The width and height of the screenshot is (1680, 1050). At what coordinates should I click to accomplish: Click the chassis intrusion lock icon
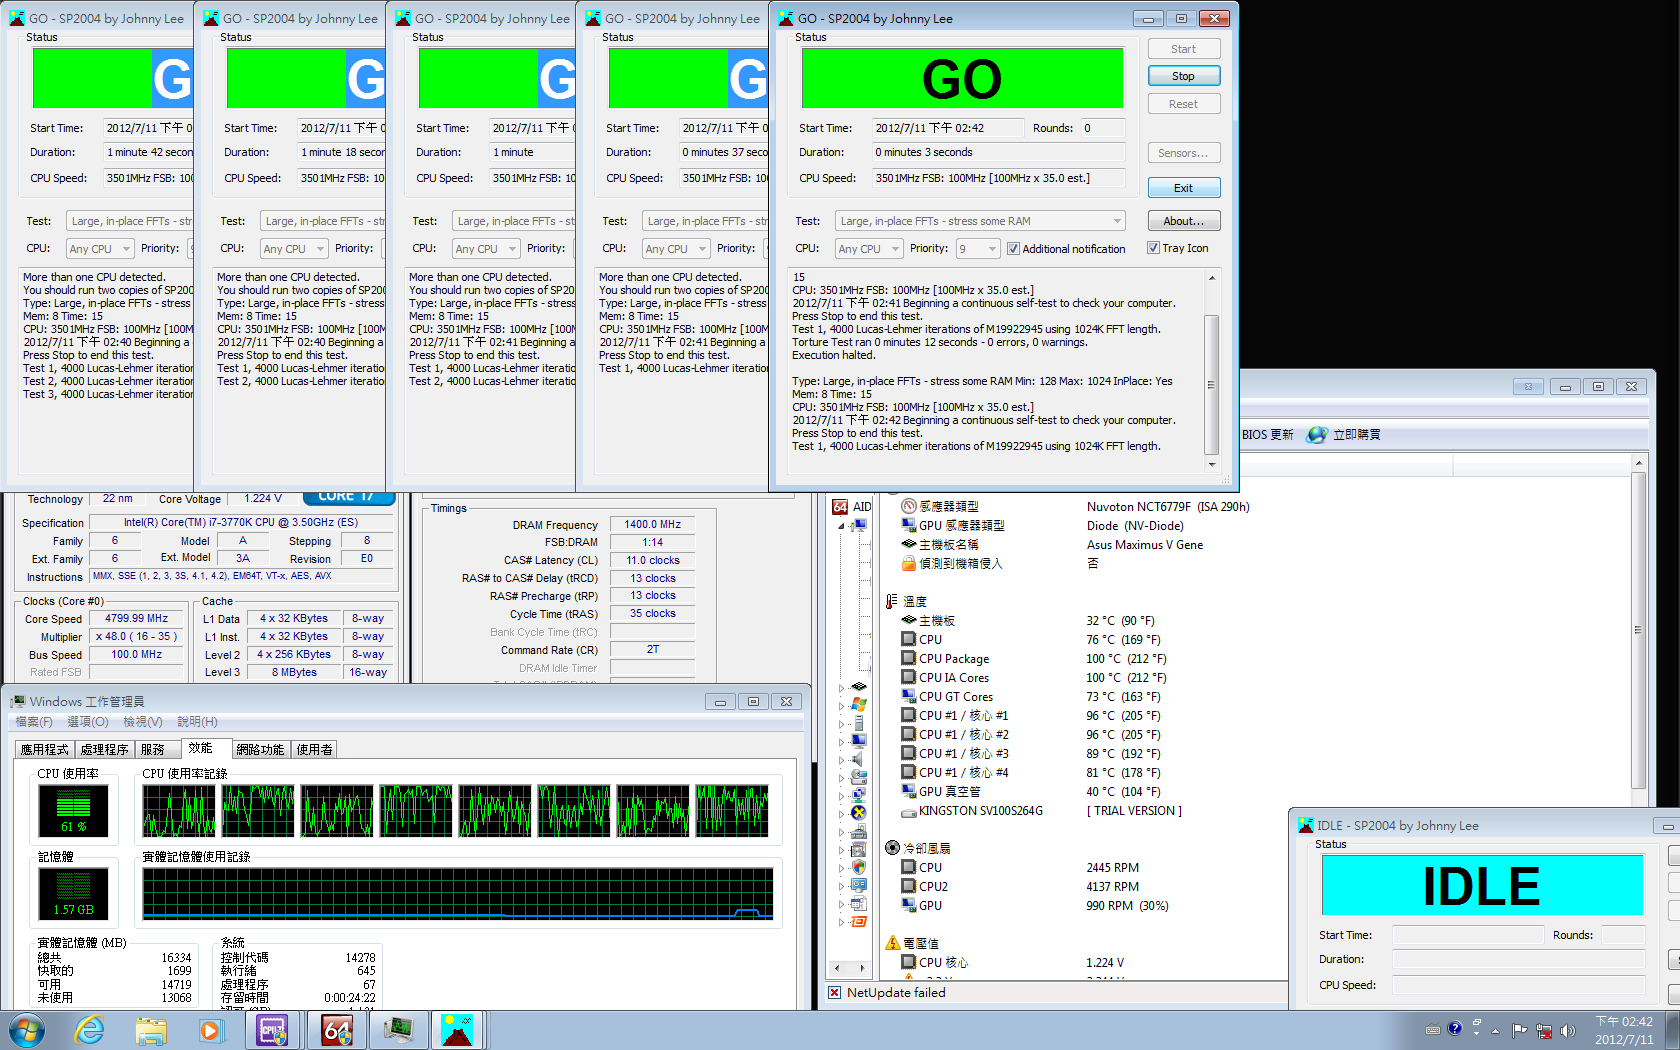pyautogui.click(x=909, y=564)
